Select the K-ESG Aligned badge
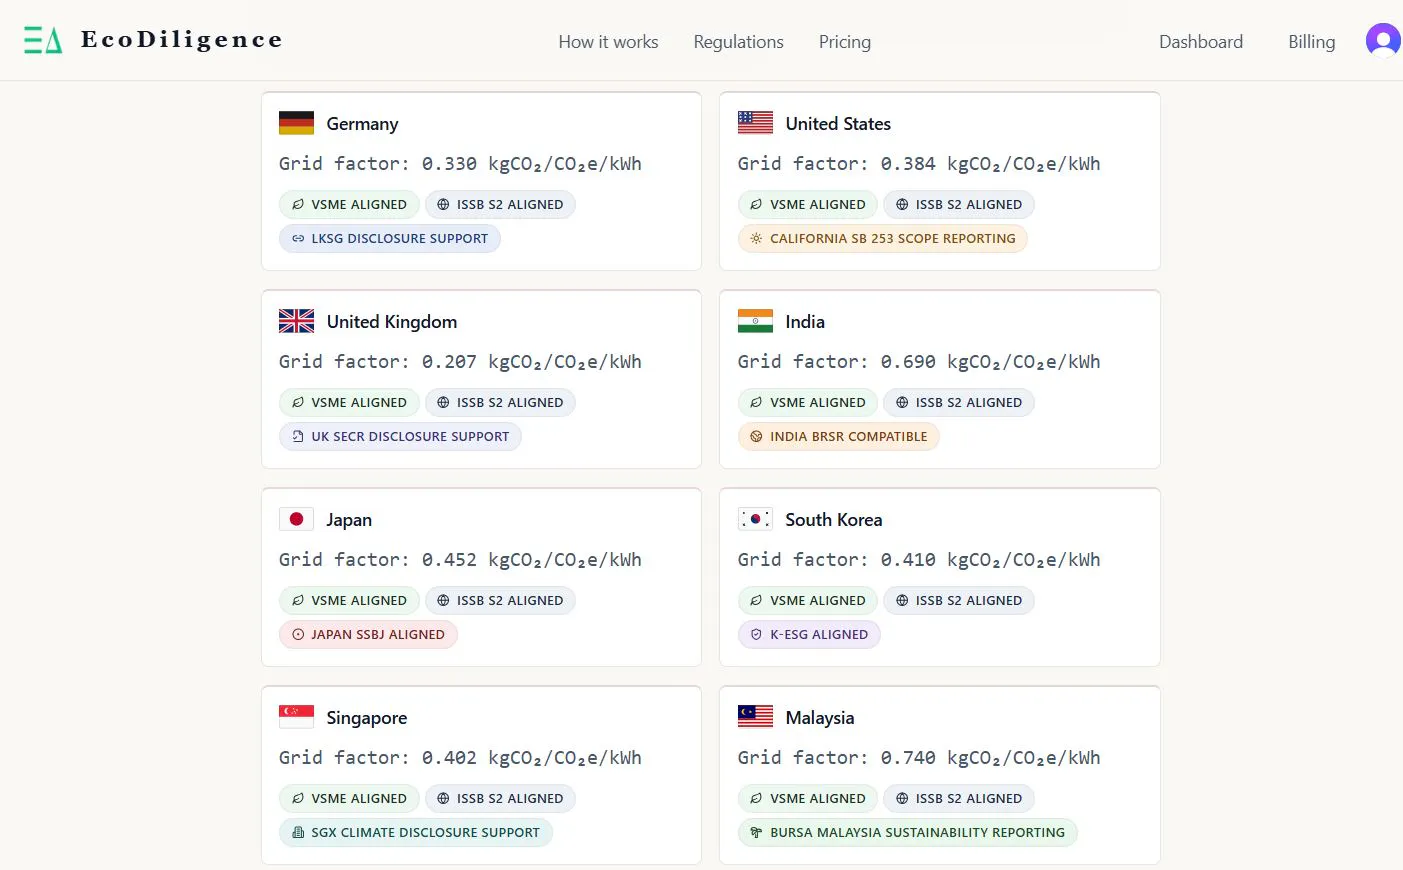The width and height of the screenshot is (1403, 870). tap(809, 635)
